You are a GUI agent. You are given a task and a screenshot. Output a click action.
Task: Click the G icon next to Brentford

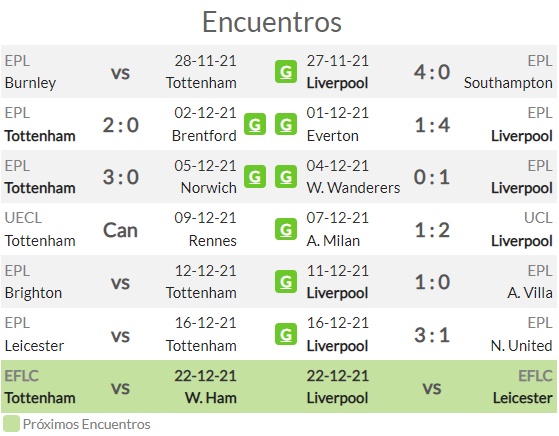click(x=255, y=124)
